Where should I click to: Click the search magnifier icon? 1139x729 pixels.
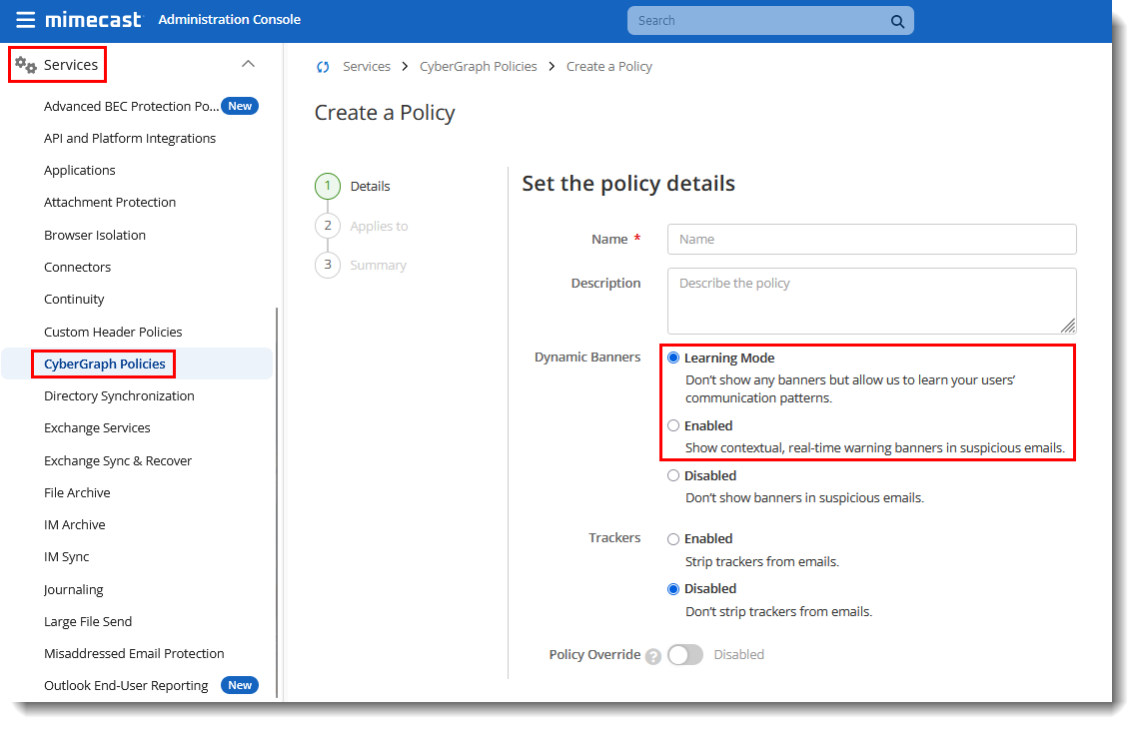897,21
